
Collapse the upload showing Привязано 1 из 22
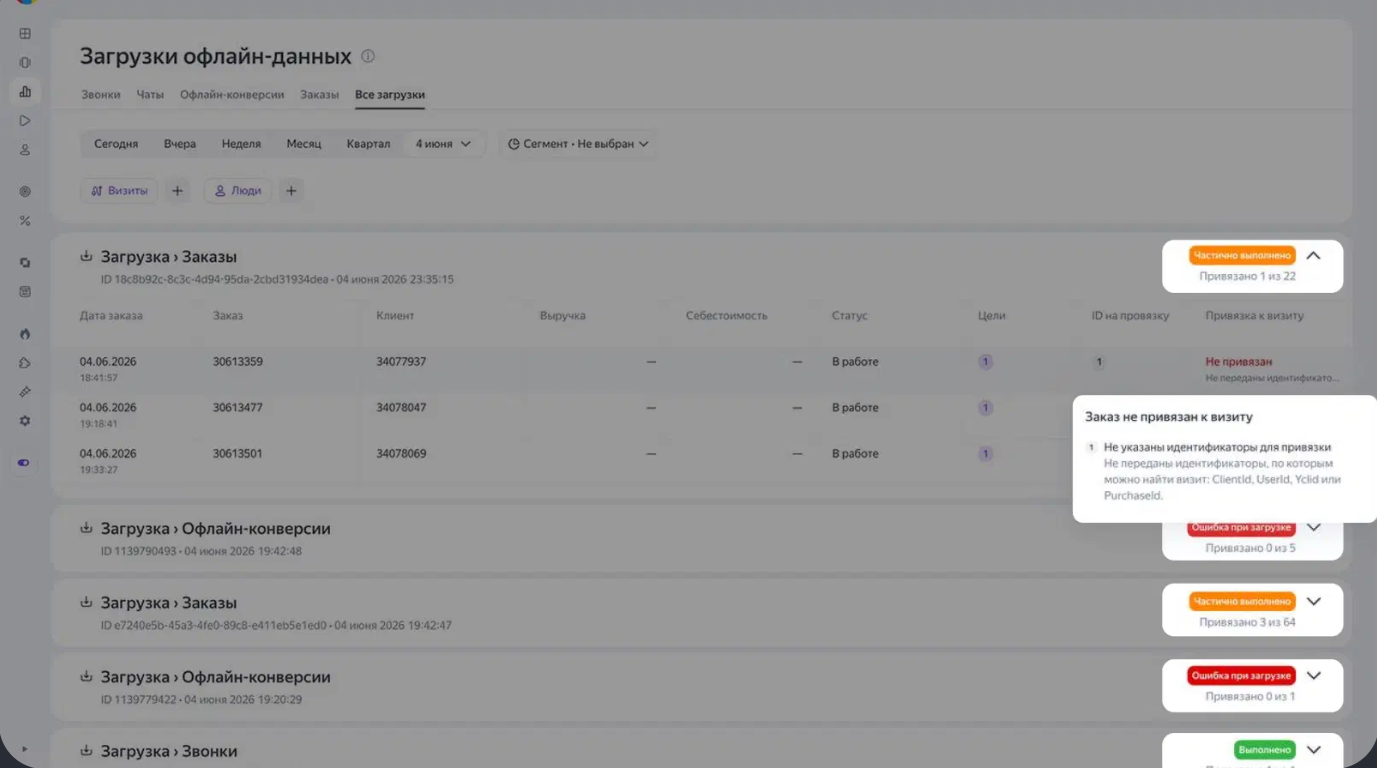(1314, 256)
